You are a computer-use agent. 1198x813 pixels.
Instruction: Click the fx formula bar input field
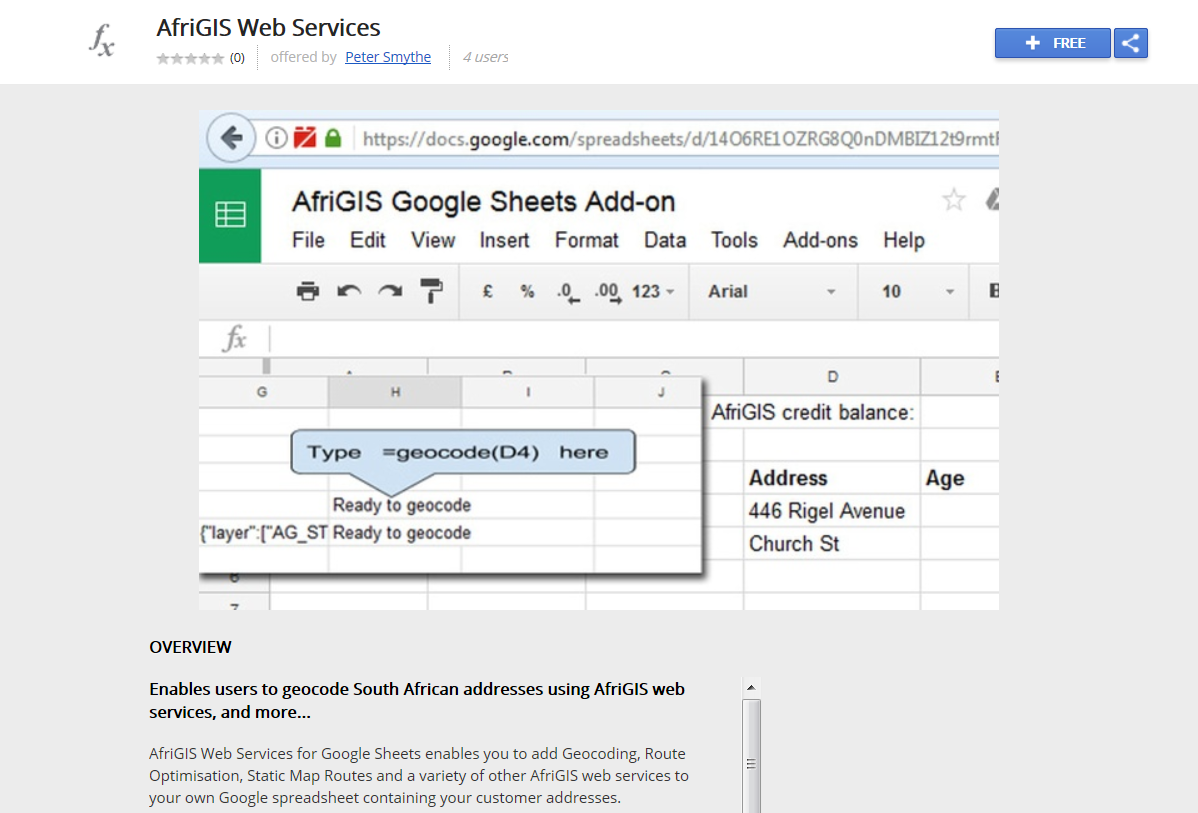[630, 339]
